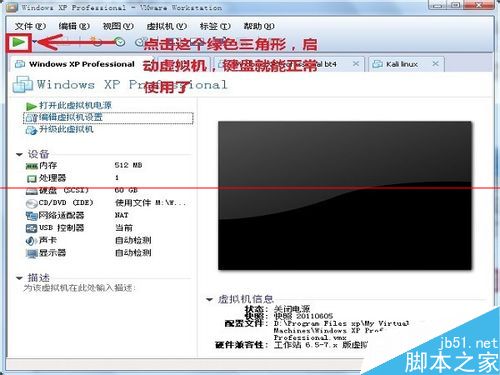500x375 pixels.
Task: Click the 512 MB memory value
Action: [x=128, y=165]
